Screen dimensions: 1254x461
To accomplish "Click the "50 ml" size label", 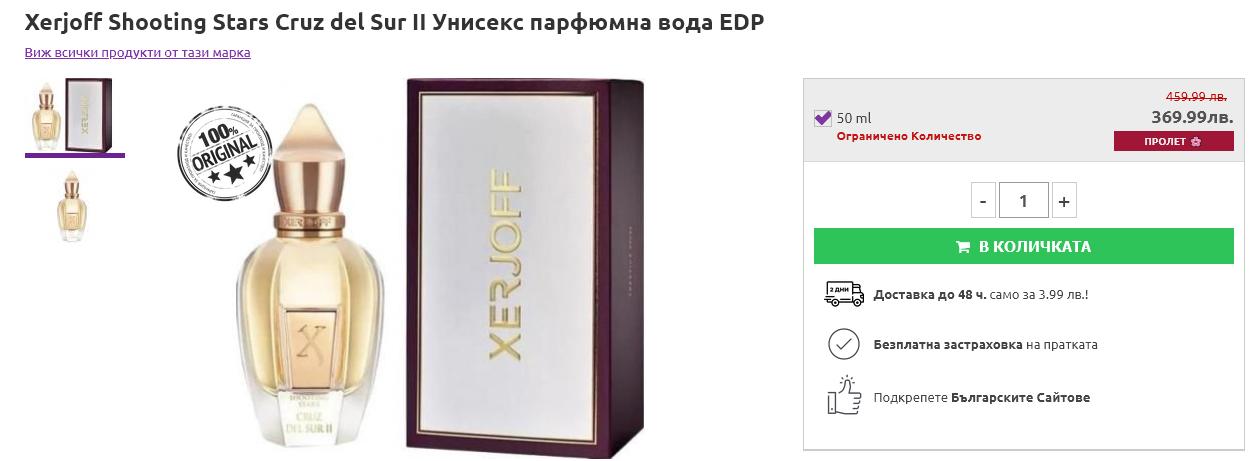I will click(854, 118).
